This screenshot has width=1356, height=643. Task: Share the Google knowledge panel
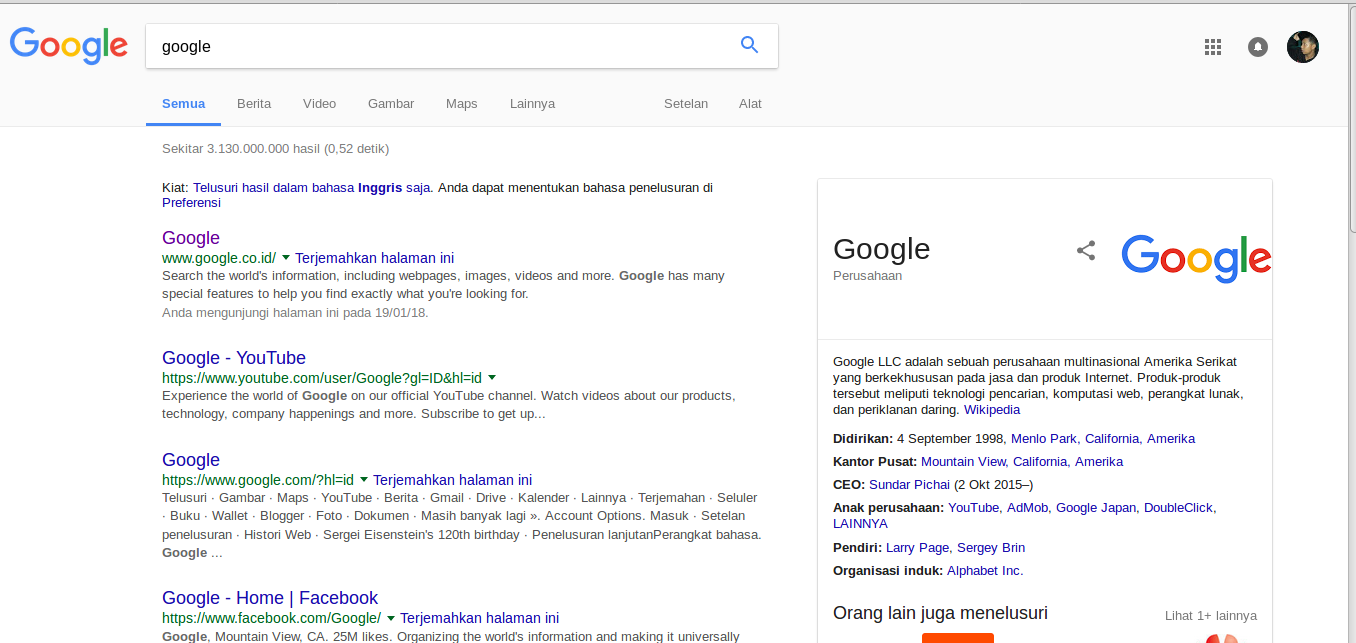(x=1086, y=251)
